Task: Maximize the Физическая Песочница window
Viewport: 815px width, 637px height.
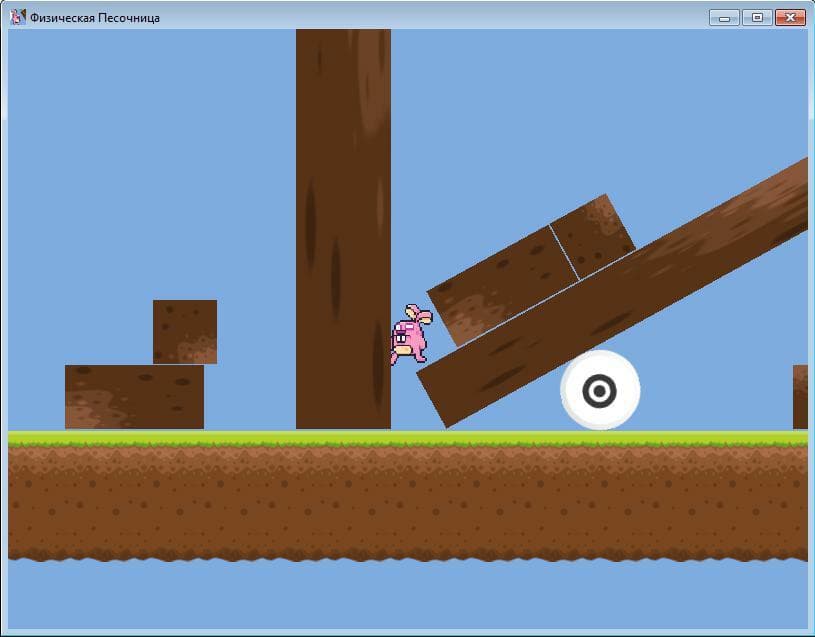Action: (757, 18)
